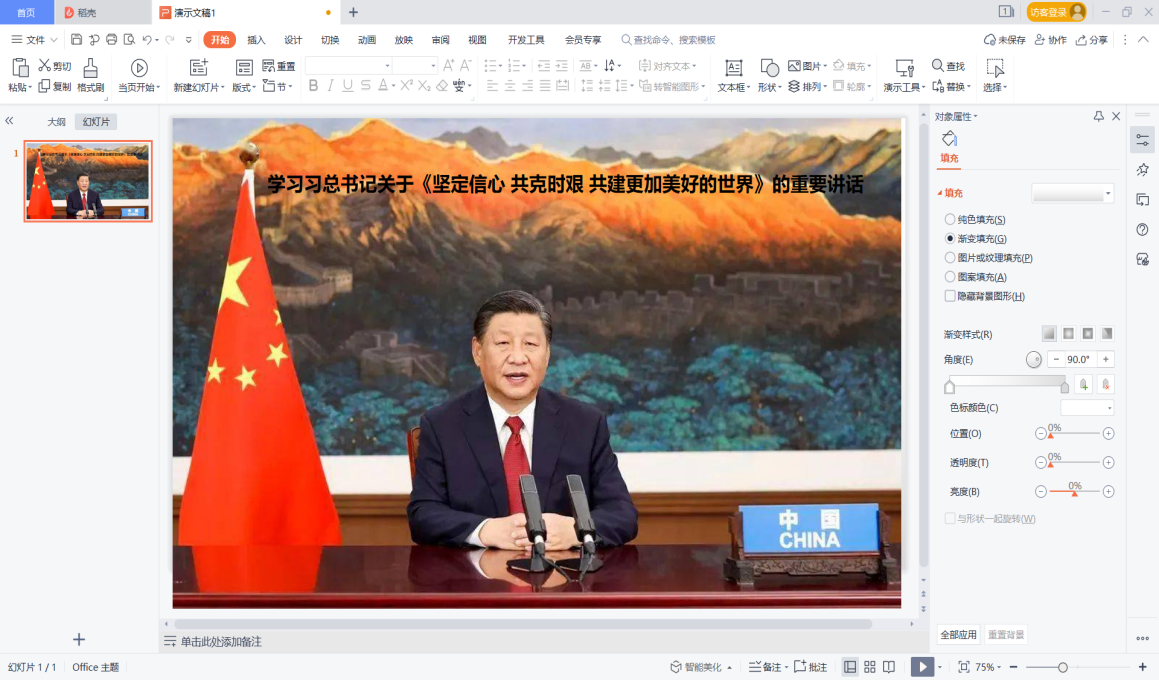Open the 75% zoom level dropdown

(988, 667)
